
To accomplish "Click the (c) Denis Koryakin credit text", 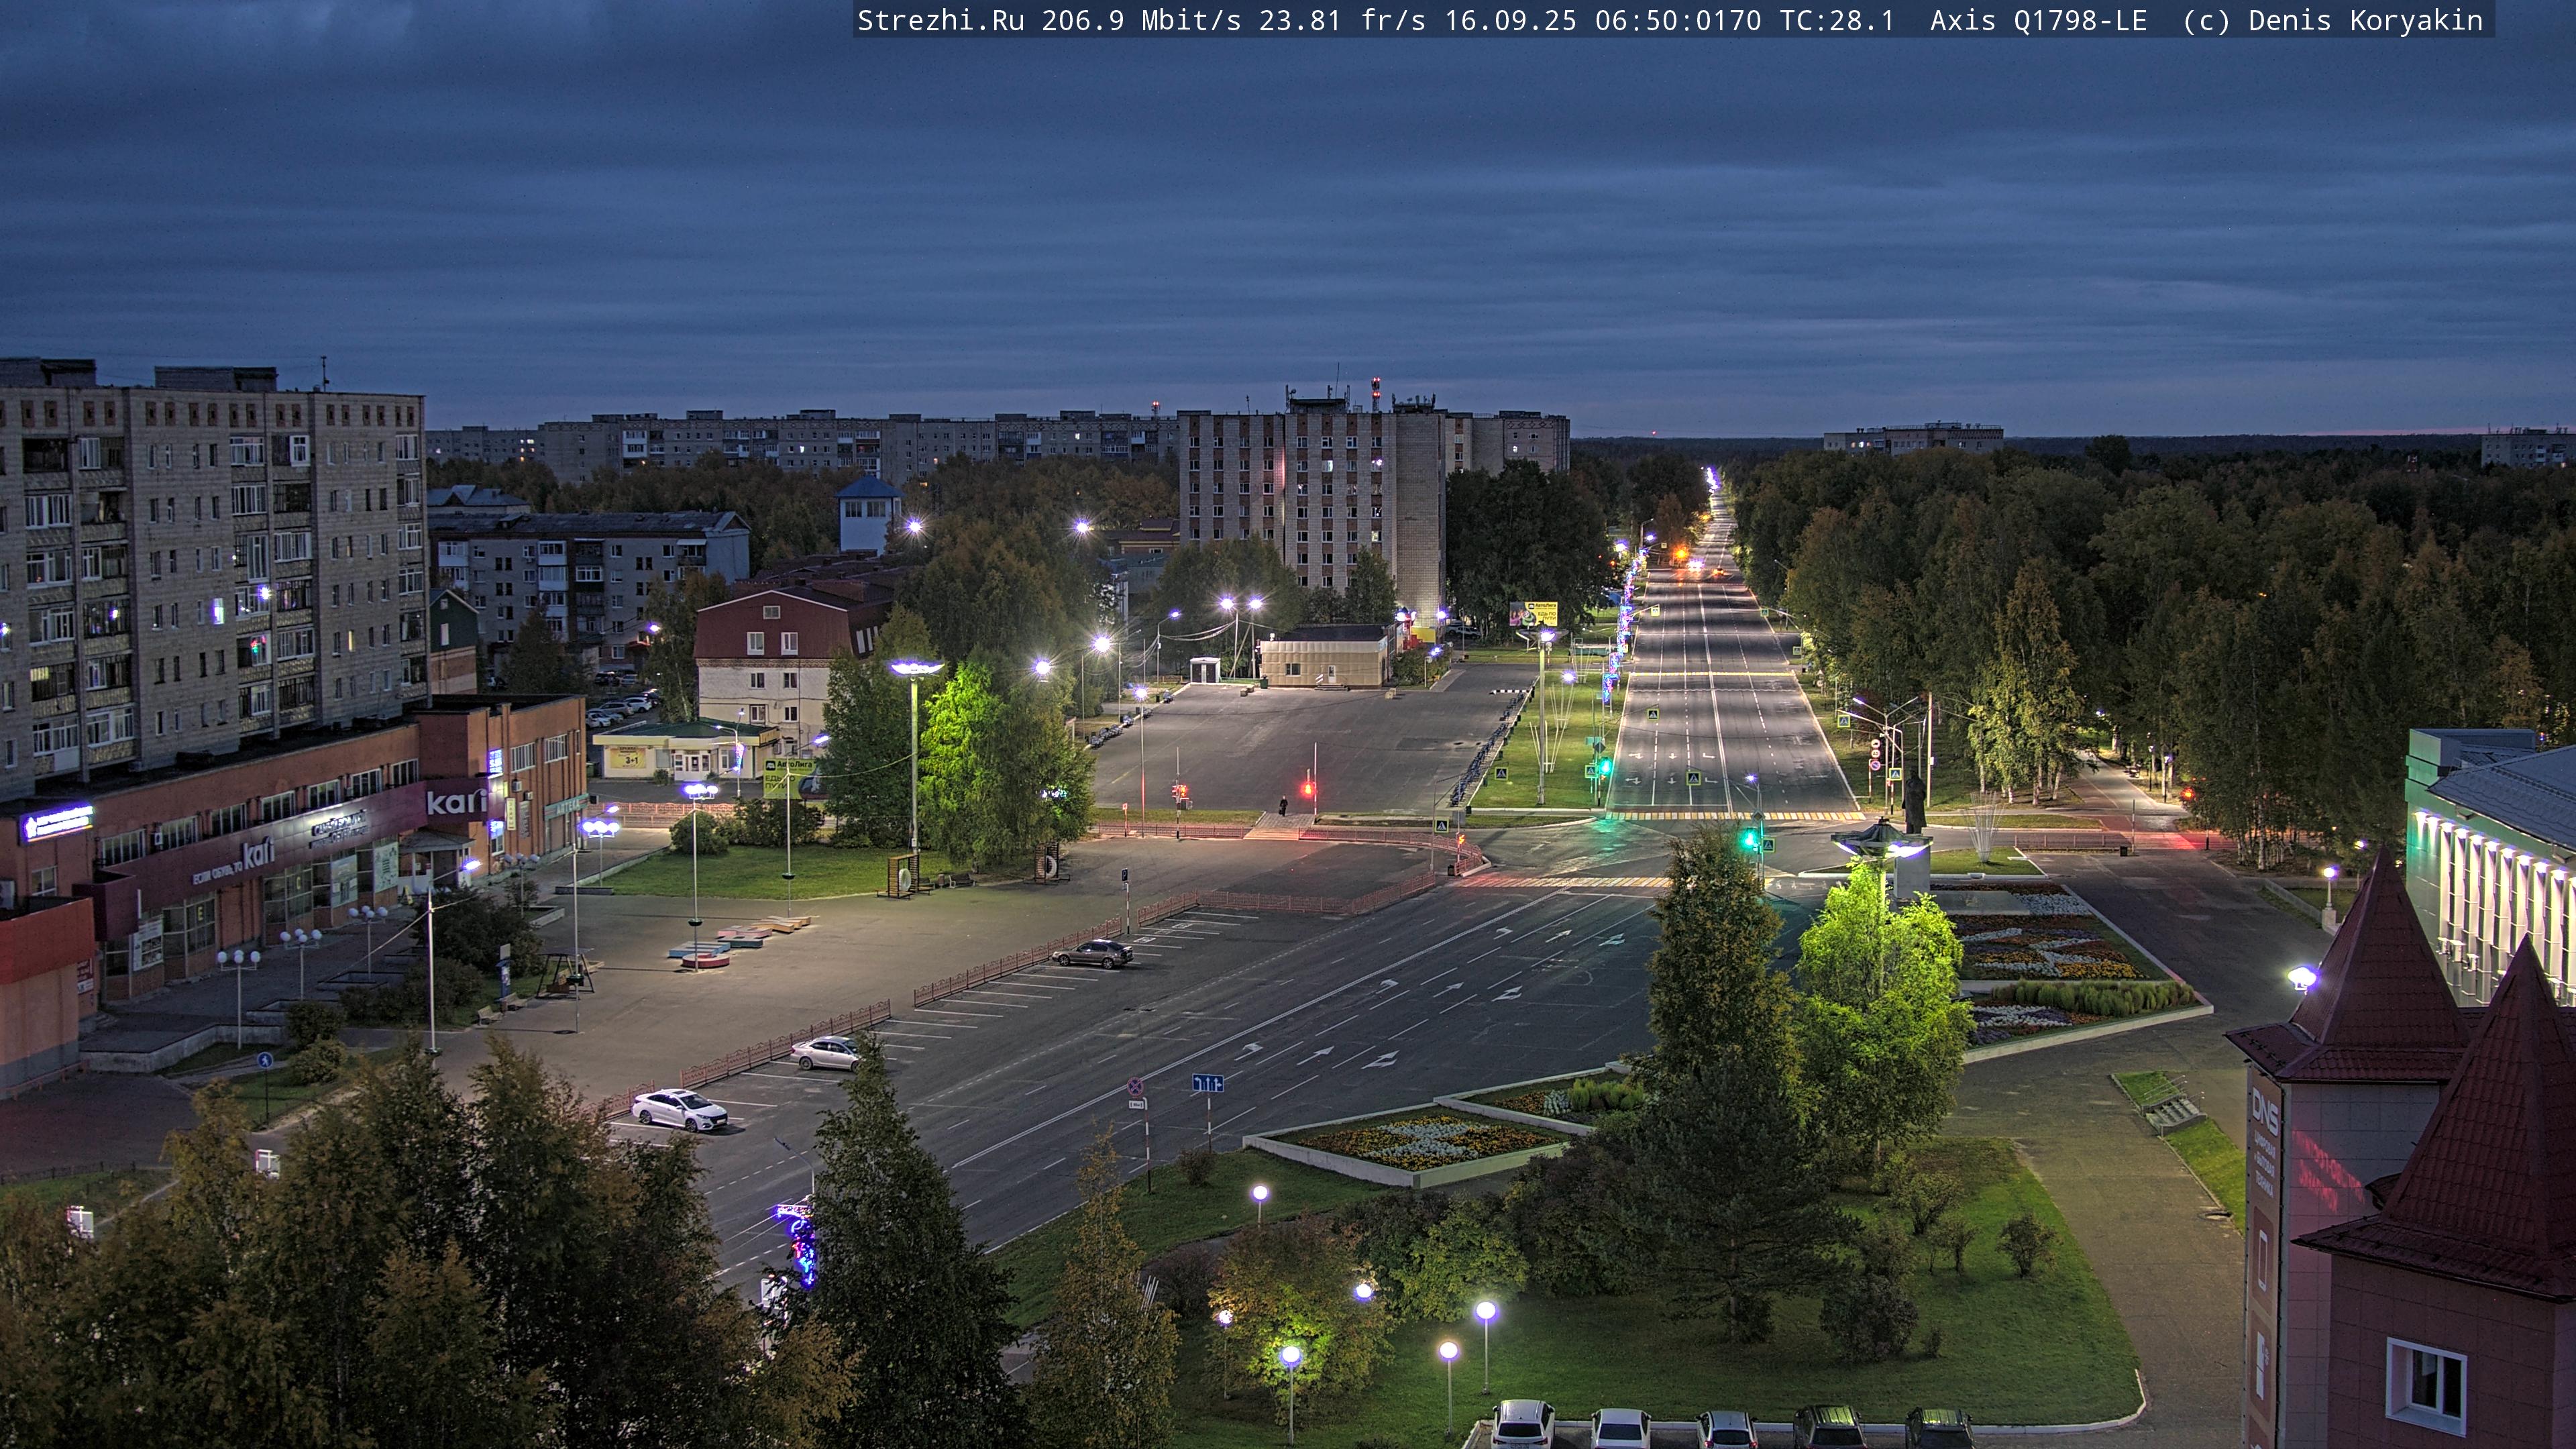I will coord(2333,21).
